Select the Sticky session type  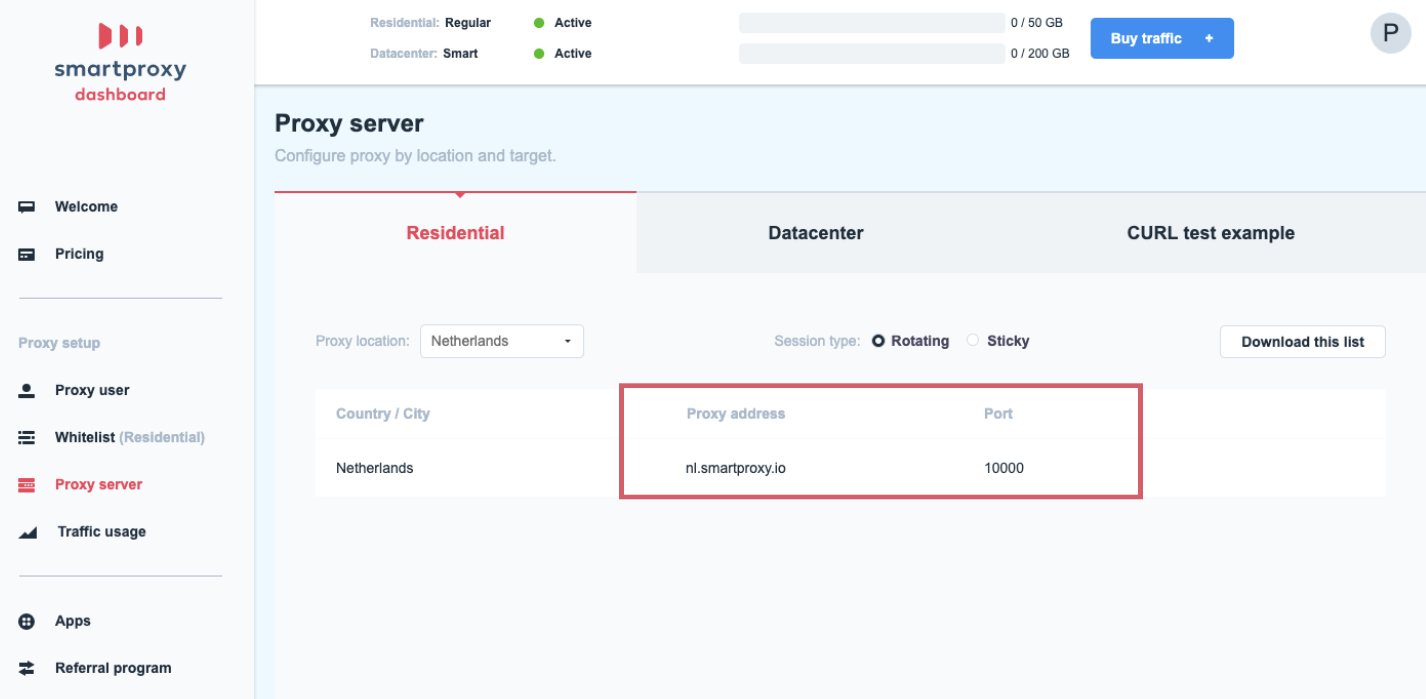[998, 341]
